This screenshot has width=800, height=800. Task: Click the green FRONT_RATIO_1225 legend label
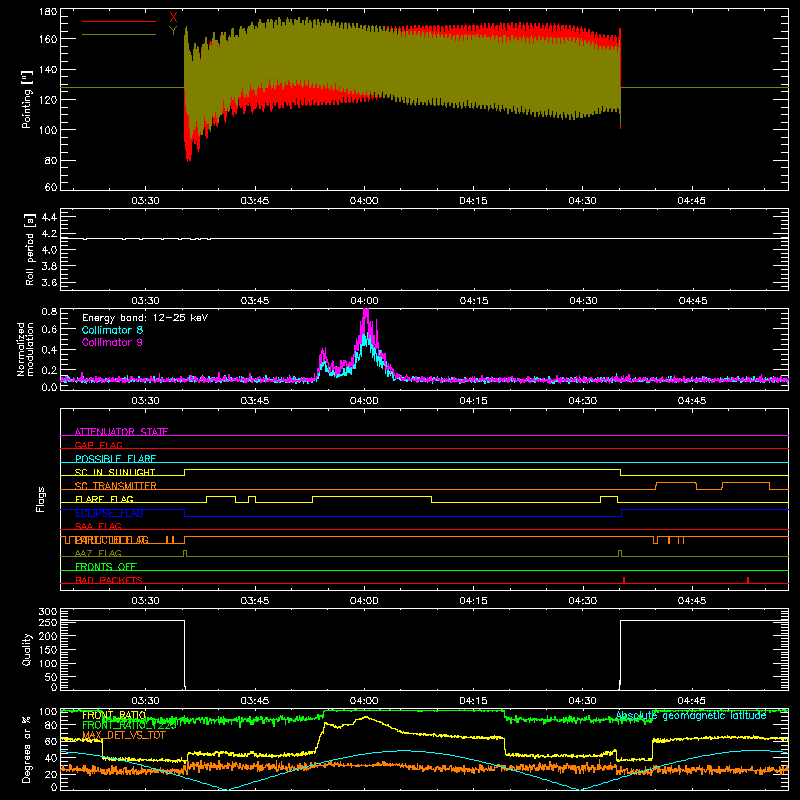click(129, 725)
